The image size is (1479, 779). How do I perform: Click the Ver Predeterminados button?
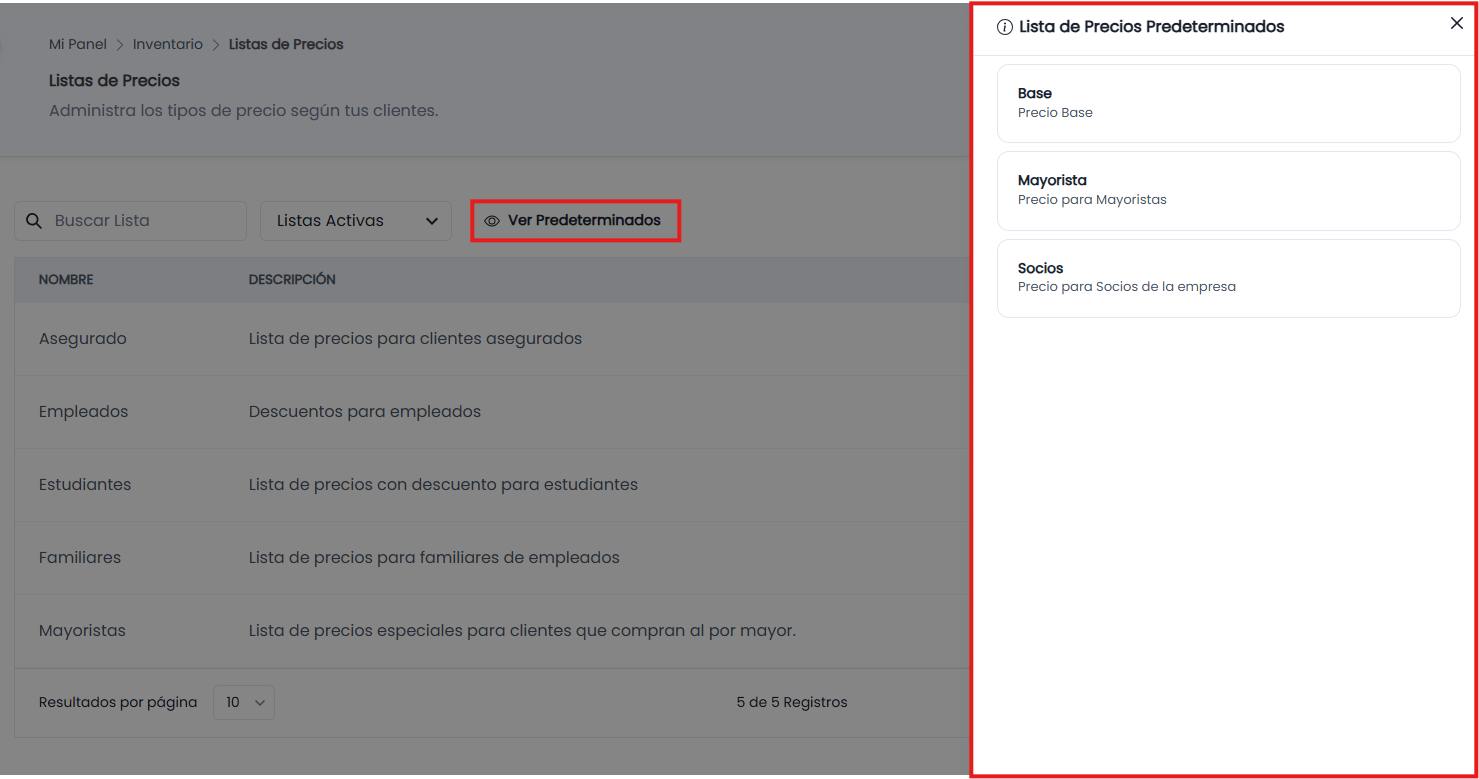[575, 220]
